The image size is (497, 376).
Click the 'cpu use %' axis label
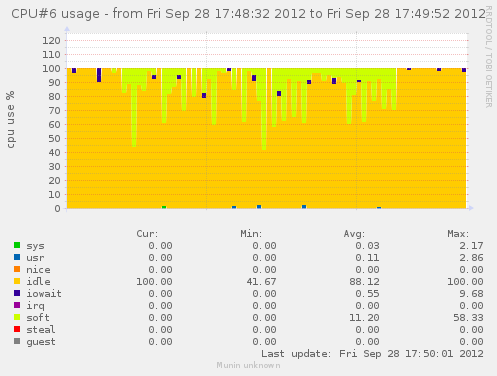click(x=11, y=120)
